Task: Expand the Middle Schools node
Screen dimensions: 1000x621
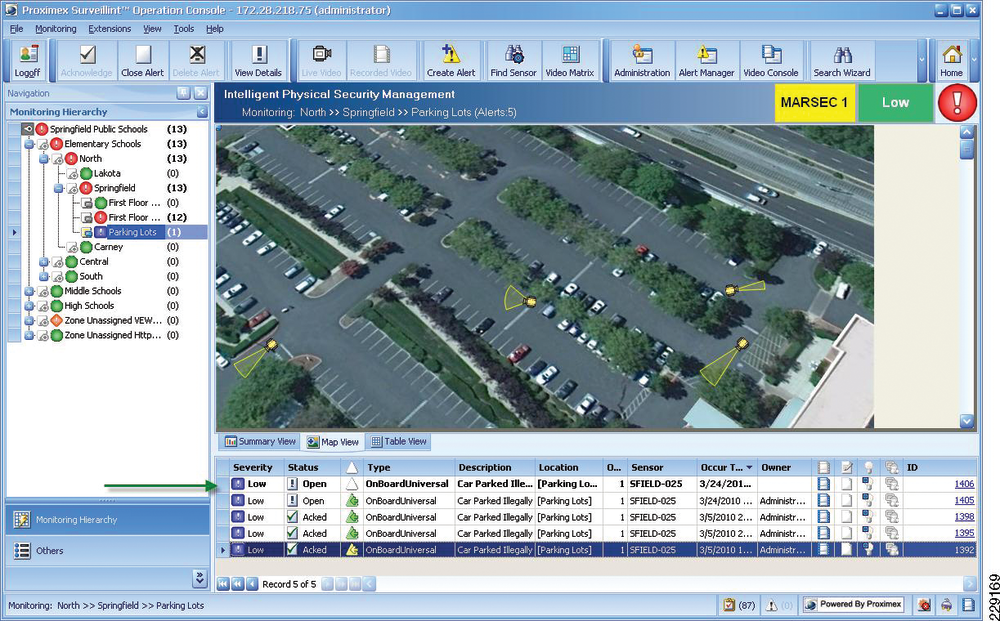Action: [31, 290]
